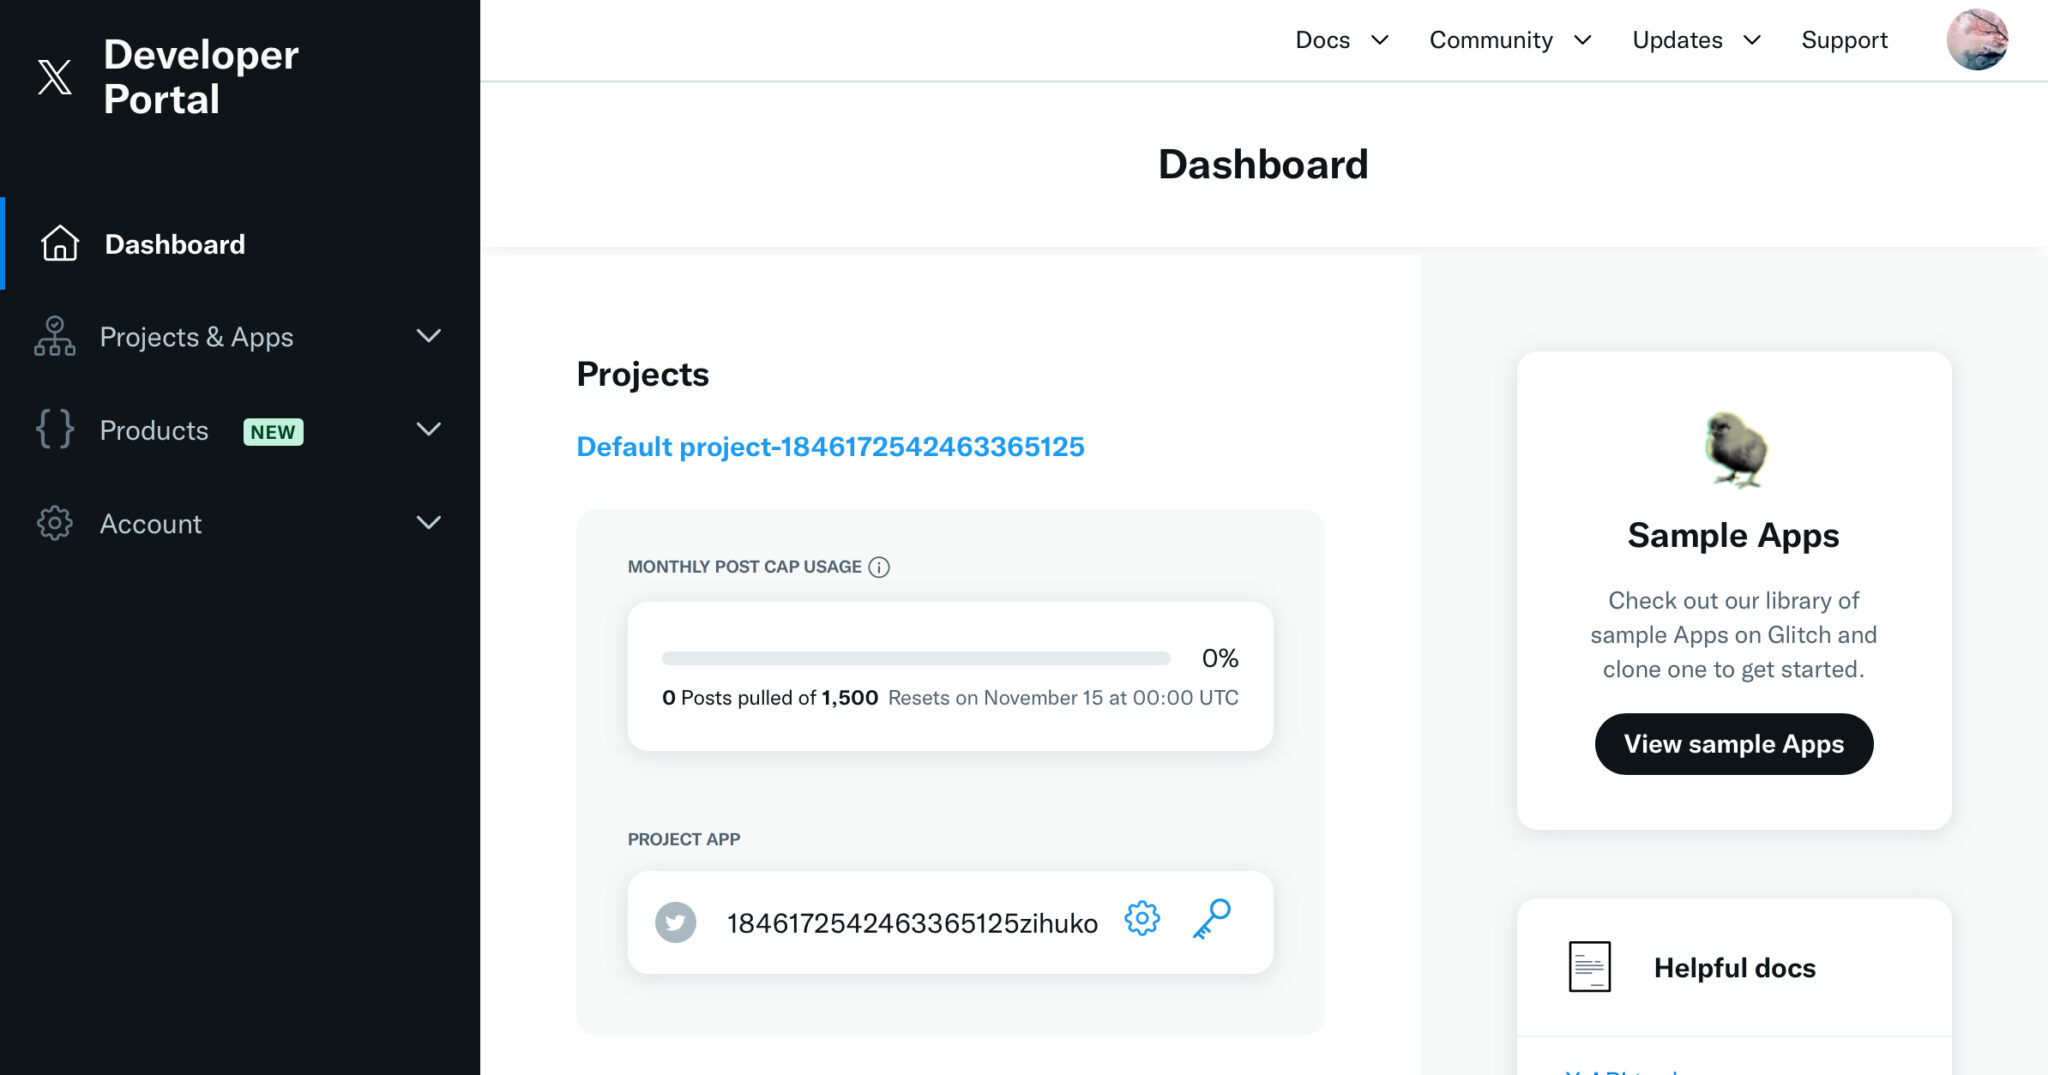Open app settings gear icon
Screen dimensions: 2048x1075
click(x=1141, y=918)
